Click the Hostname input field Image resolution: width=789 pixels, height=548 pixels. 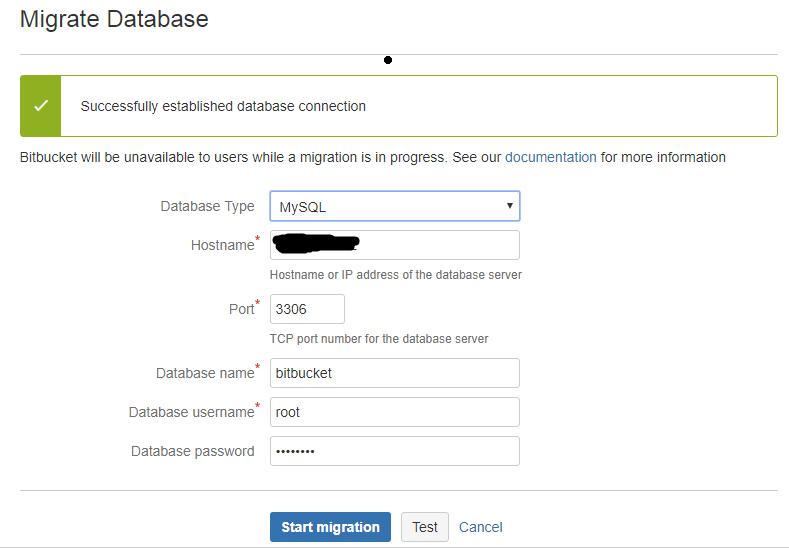point(394,245)
